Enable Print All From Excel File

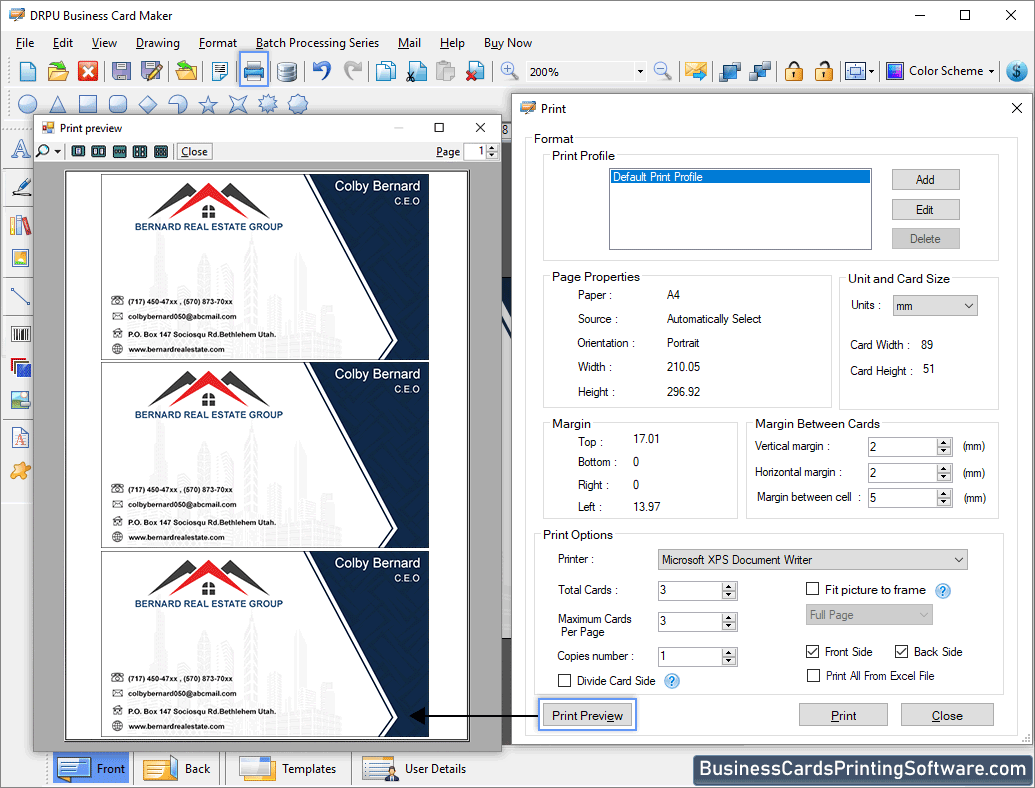(x=813, y=675)
